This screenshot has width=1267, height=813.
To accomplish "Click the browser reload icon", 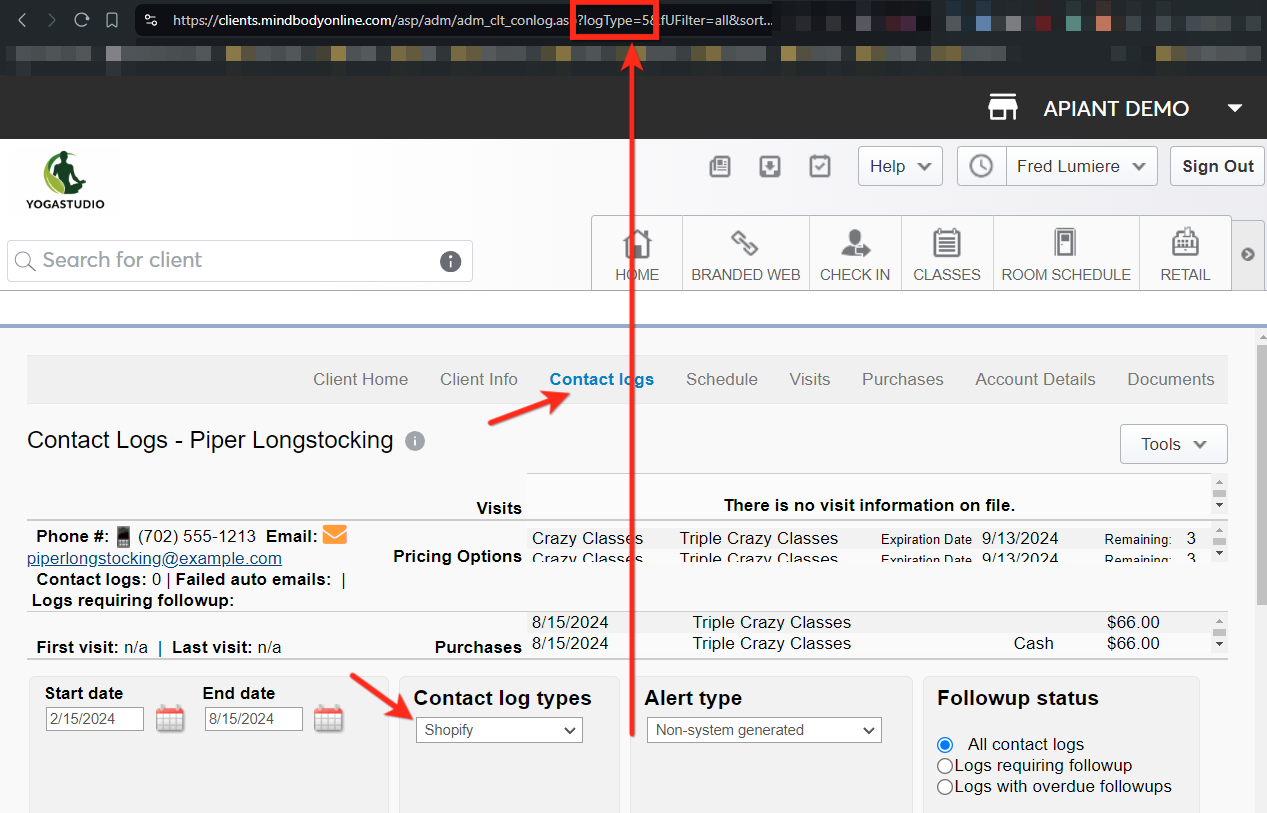I will pyautogui.click(x=82, y=20).
